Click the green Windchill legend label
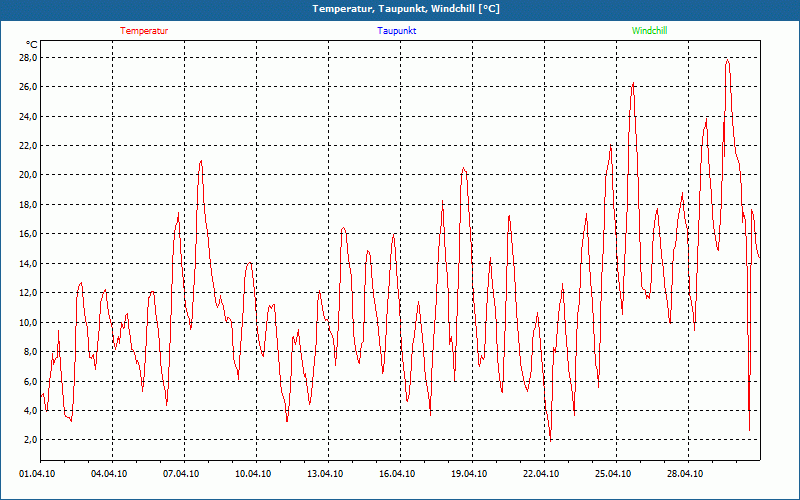The height and width of the screenshot is (500, 800). click(x=649, y=31)
